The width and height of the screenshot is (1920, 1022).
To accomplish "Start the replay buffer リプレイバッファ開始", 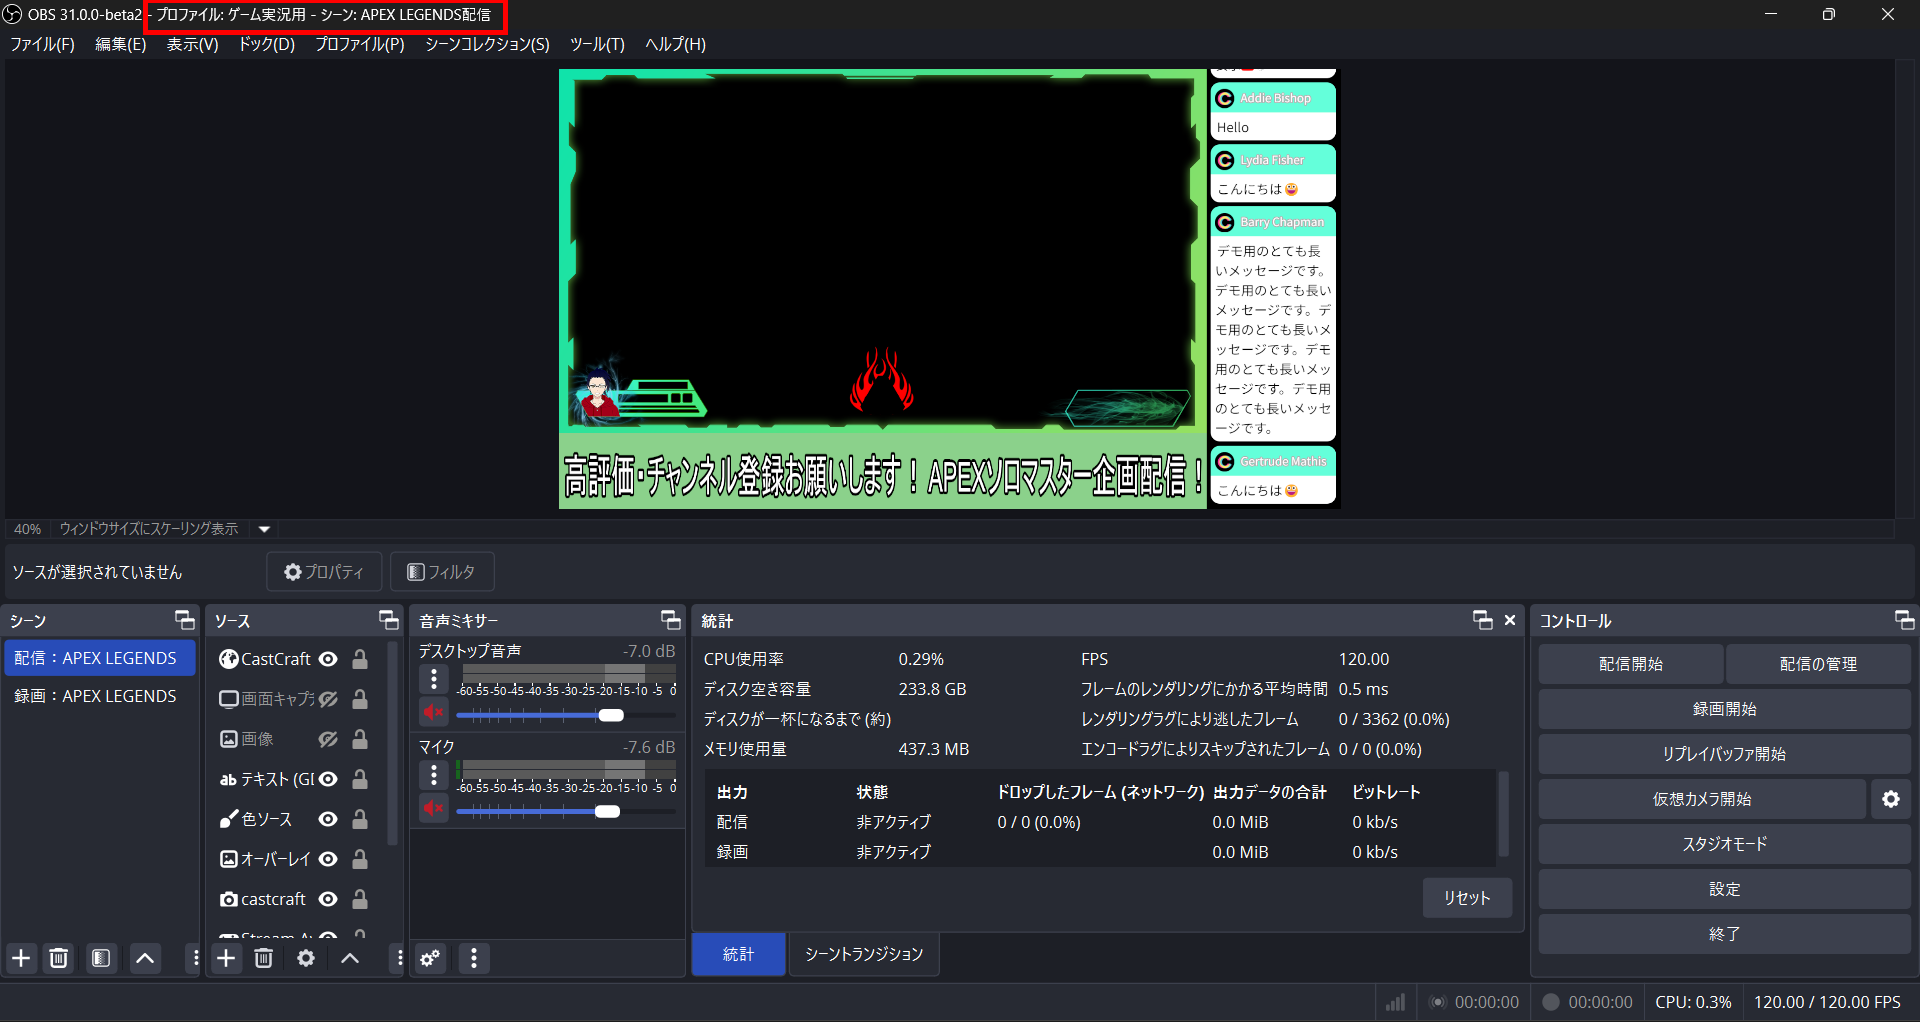I will (1725, 754).
